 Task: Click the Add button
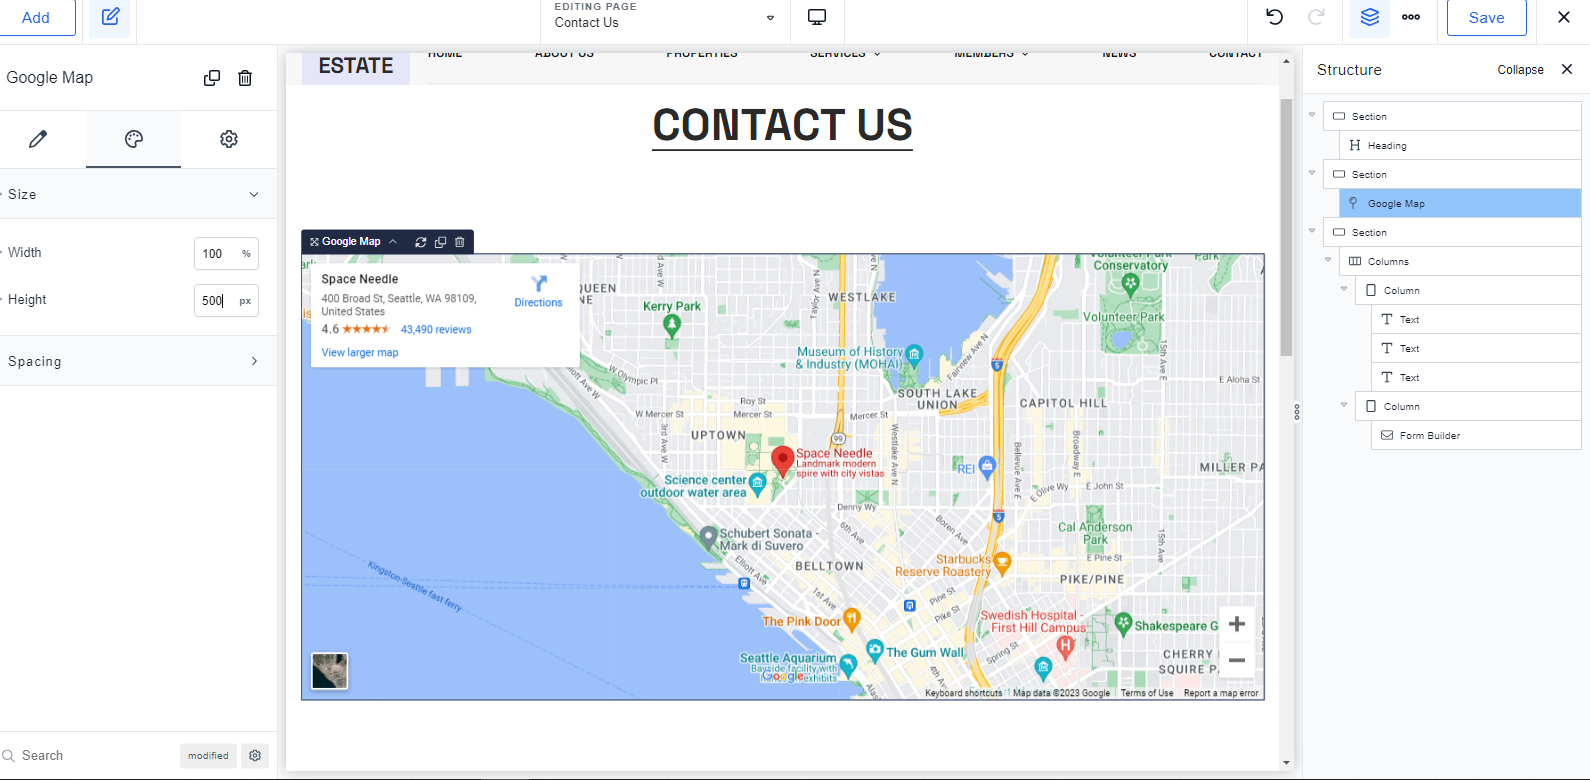coord(36,18)
